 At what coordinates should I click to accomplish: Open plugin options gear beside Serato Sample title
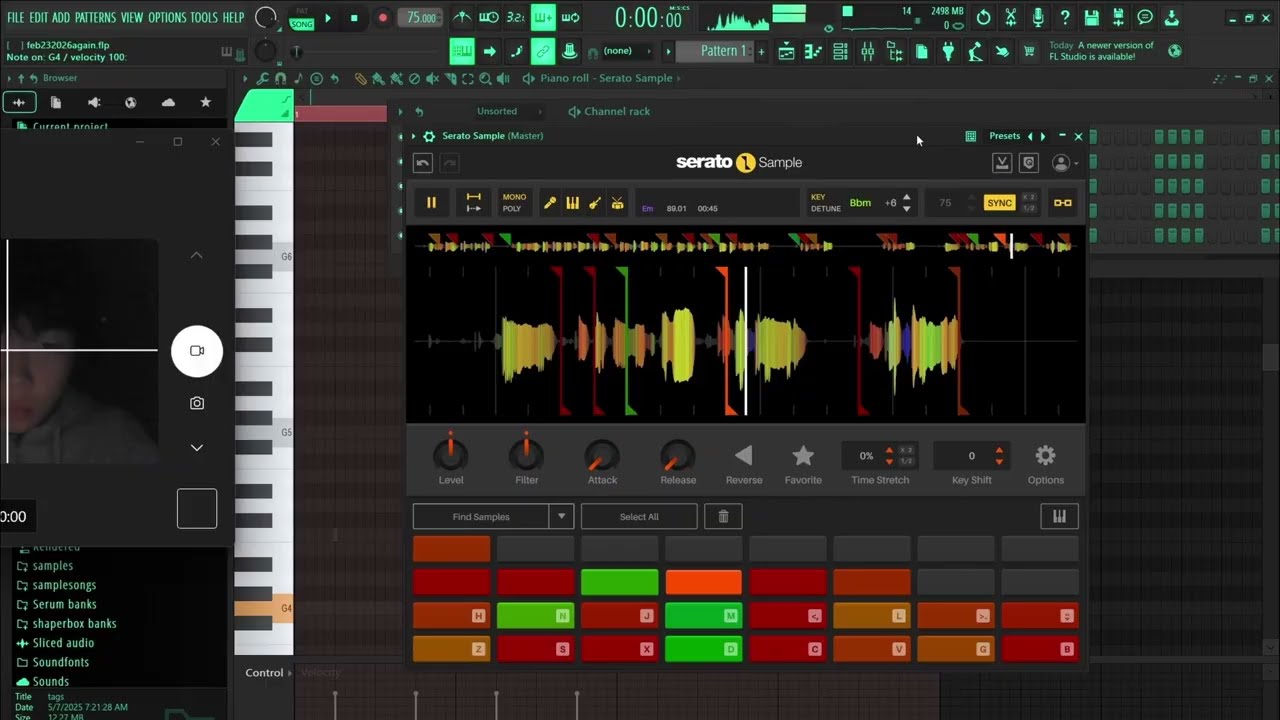click(429, 136)
